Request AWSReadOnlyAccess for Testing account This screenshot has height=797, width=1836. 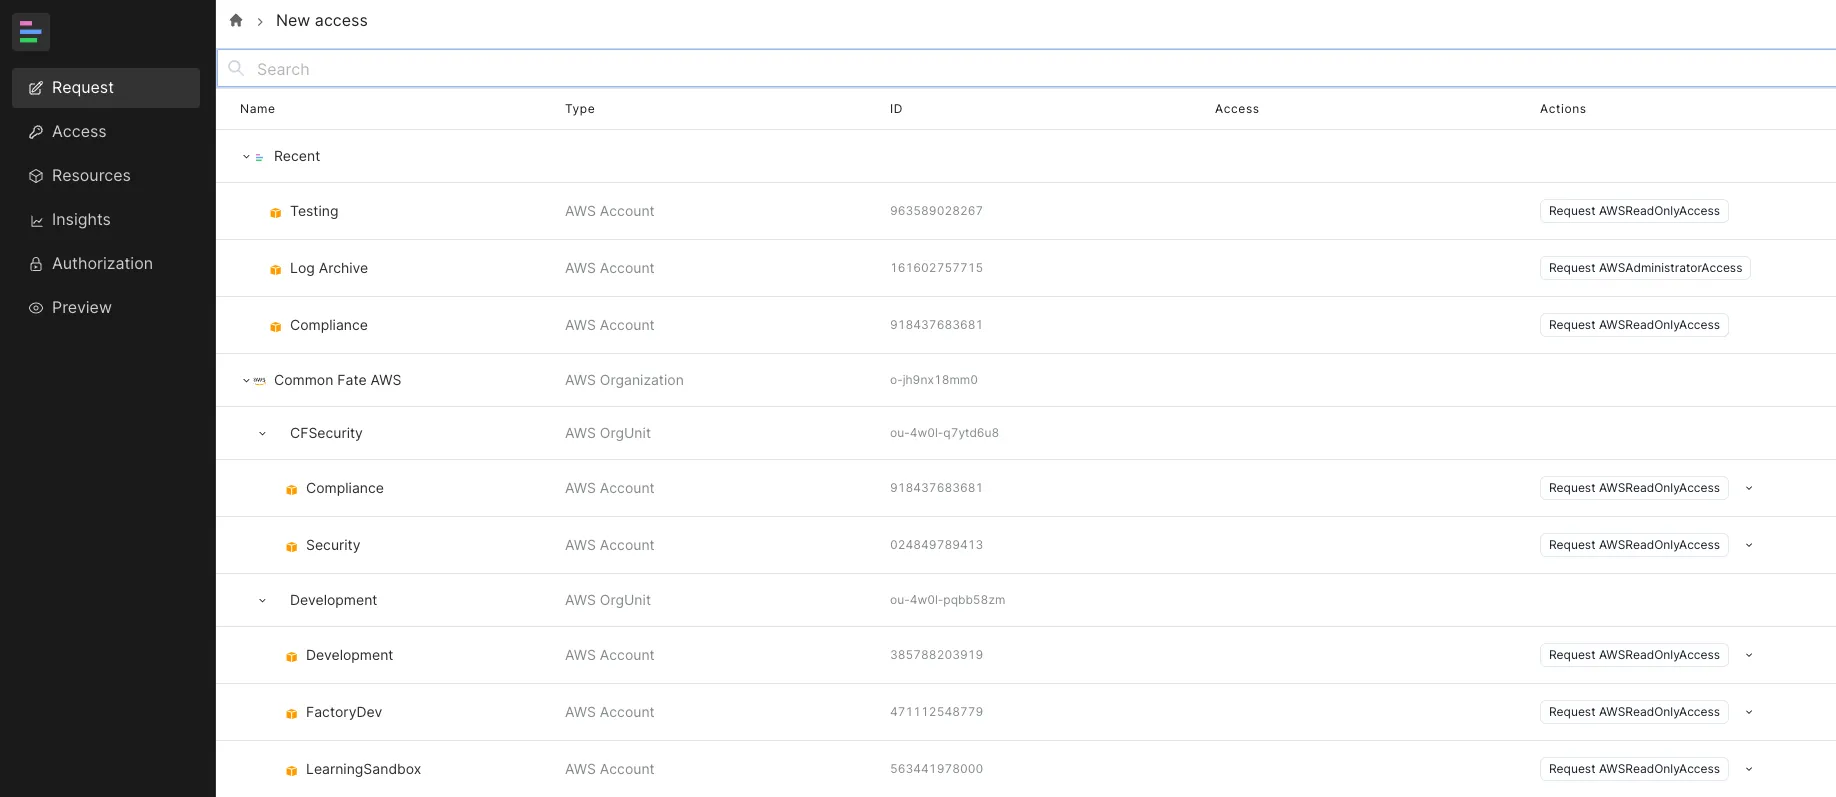click(1633, 211)
